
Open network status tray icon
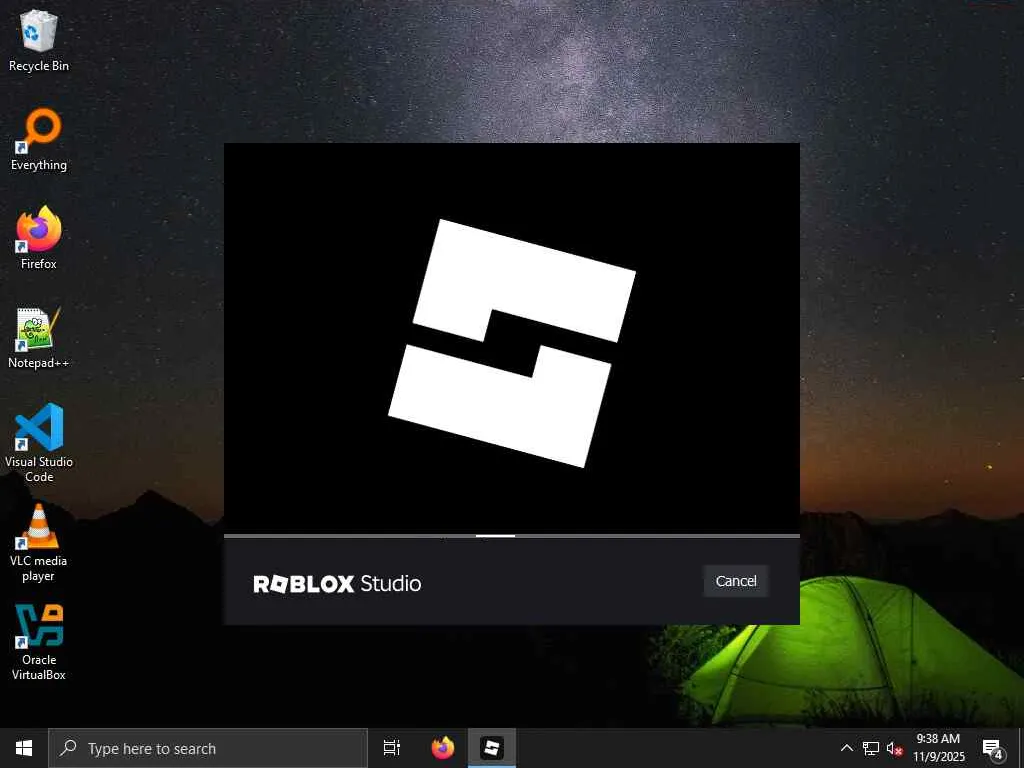click(871, 748)
